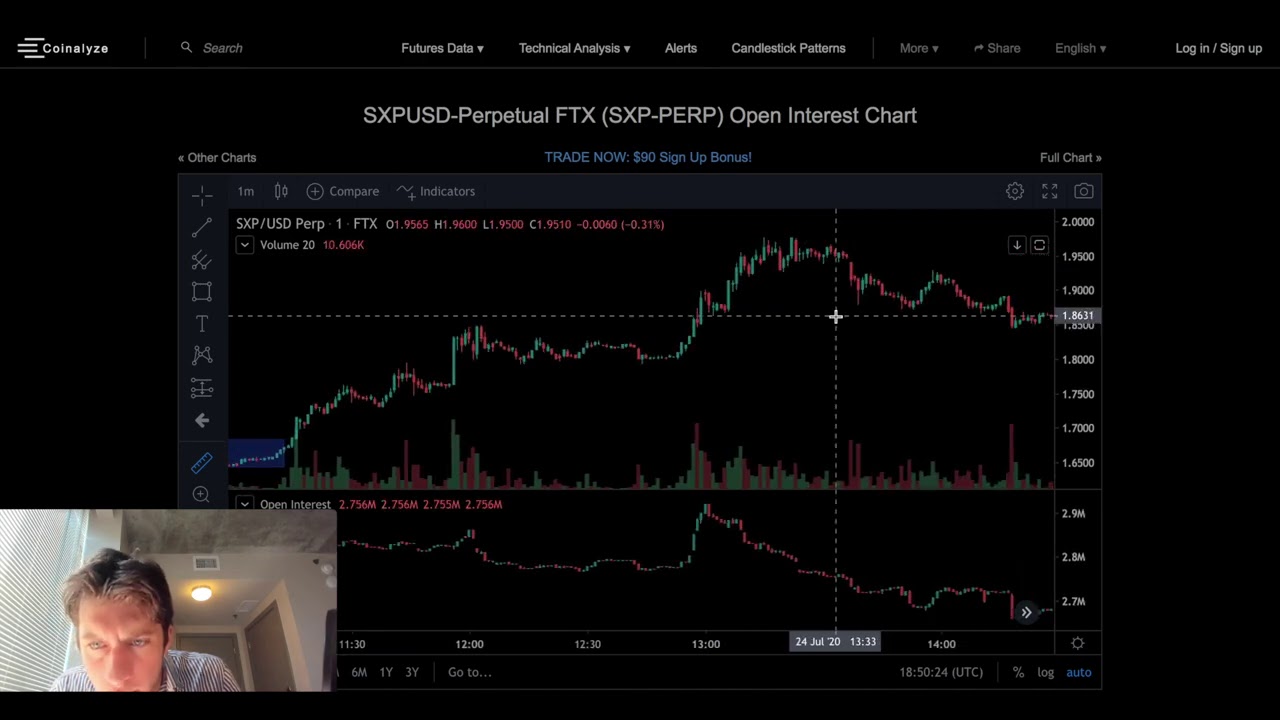Toggle log scale mode
Screen dimensions: 1280x720
(x=1045, y=672)
